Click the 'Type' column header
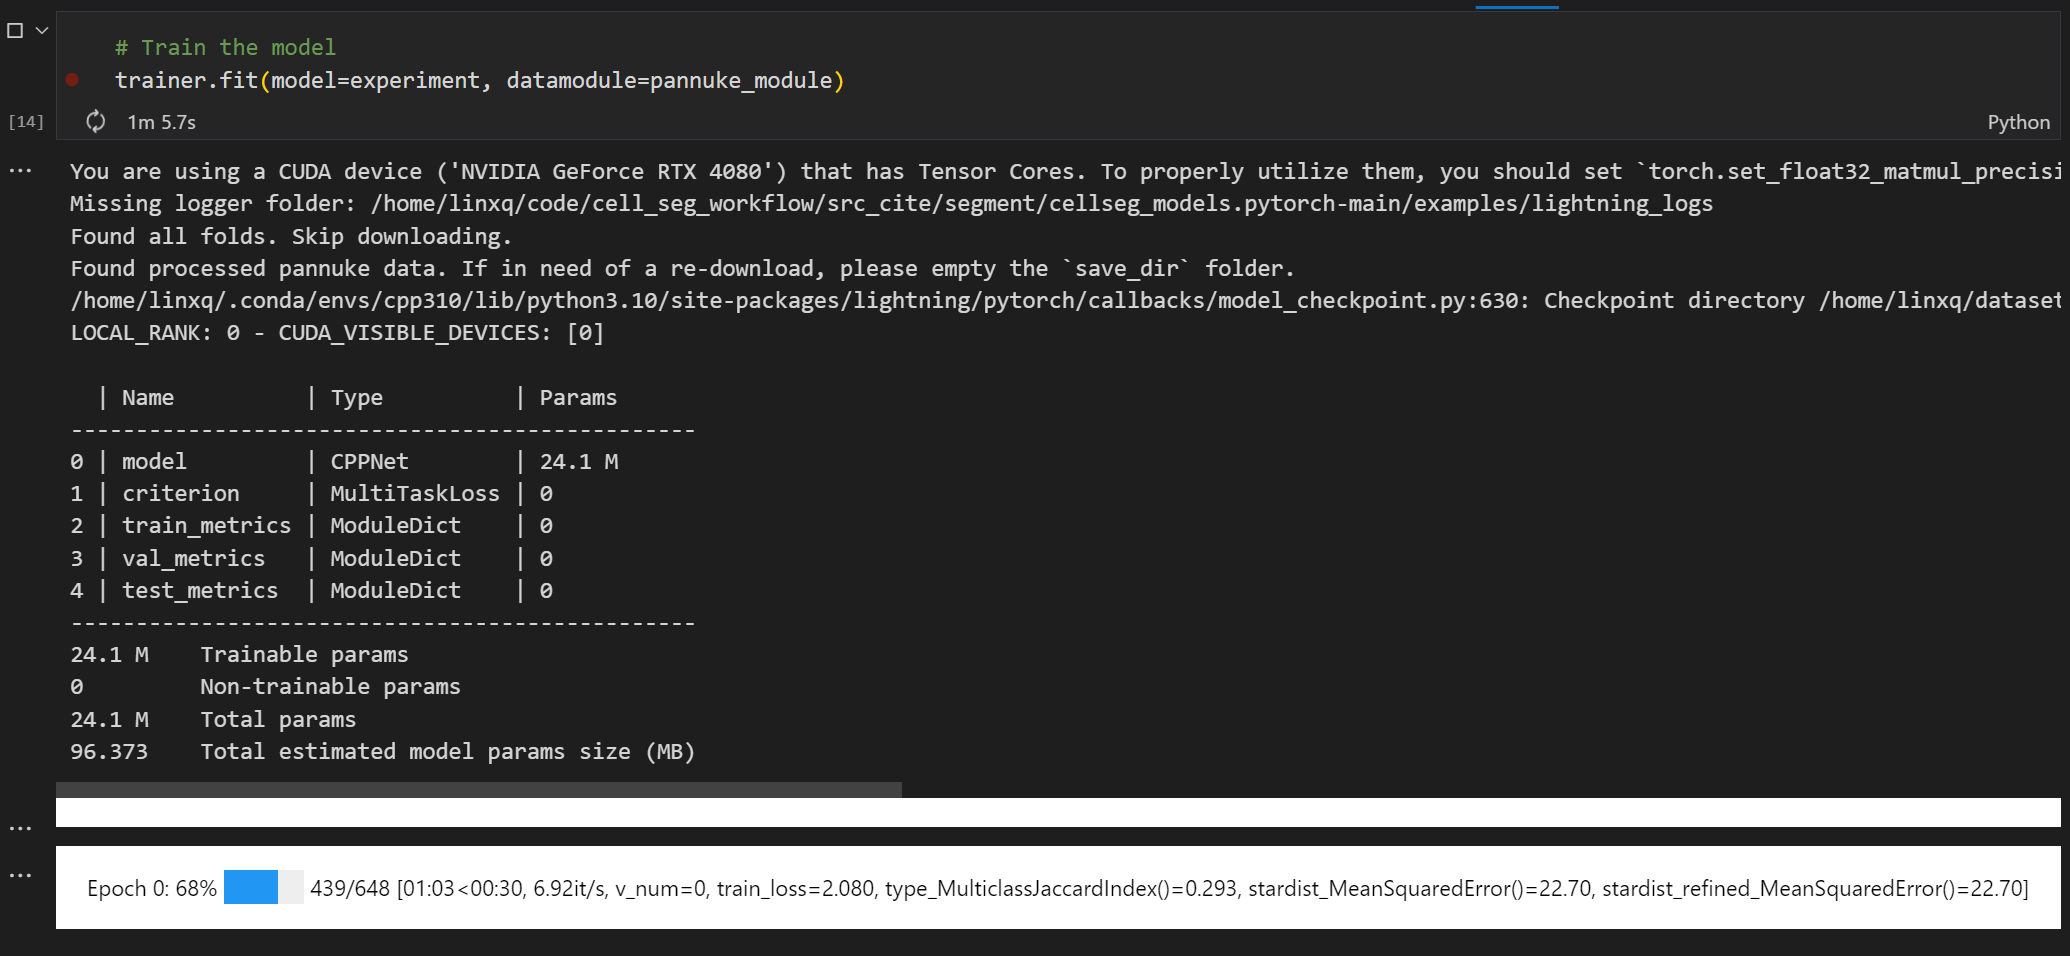The image size is (2070, 956). tap(356, 397)
